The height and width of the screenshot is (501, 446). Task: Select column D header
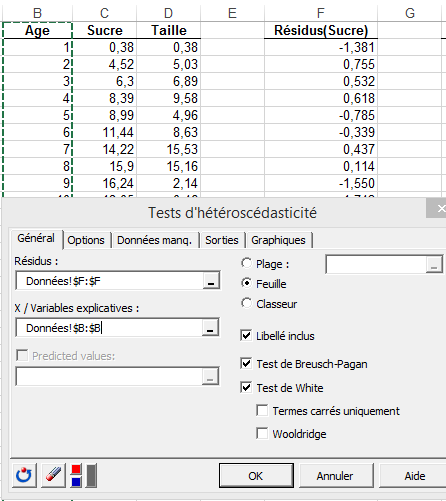pos(169,13)
